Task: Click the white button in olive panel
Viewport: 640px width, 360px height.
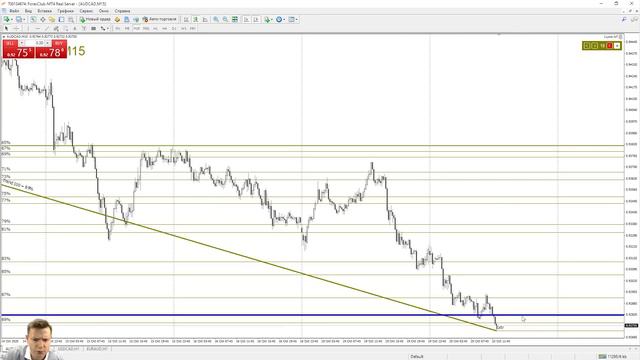Action: pyautogui.click(x=617, y=46)
